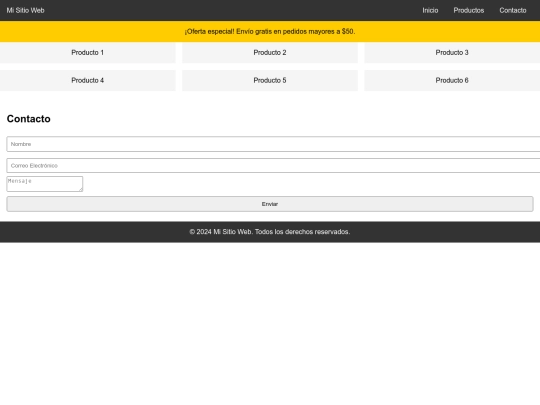This screenshot has width=540, height=405.
Task: Open the Inicio navigation link
Action: 430,10
